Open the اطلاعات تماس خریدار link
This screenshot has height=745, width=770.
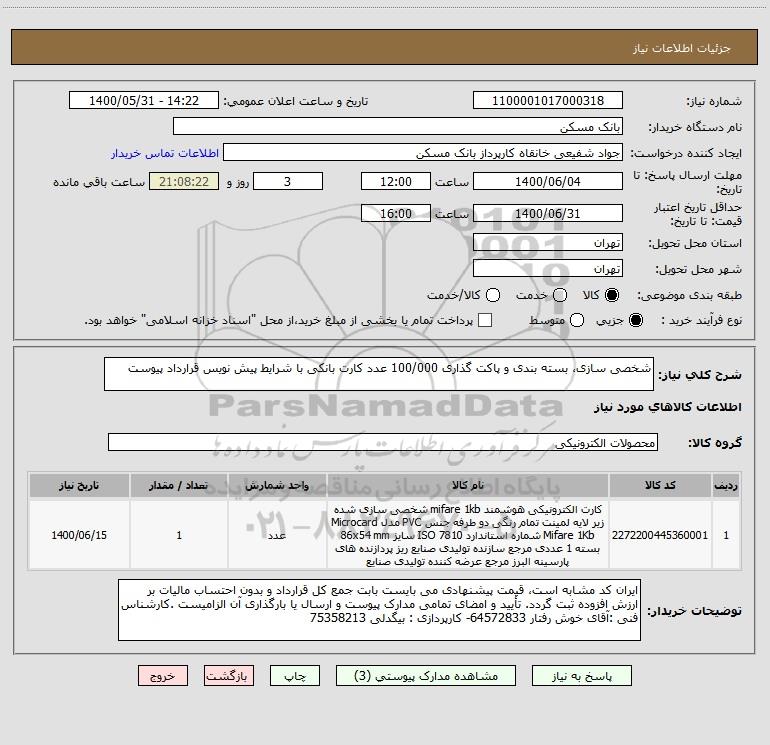click(165, 153)
